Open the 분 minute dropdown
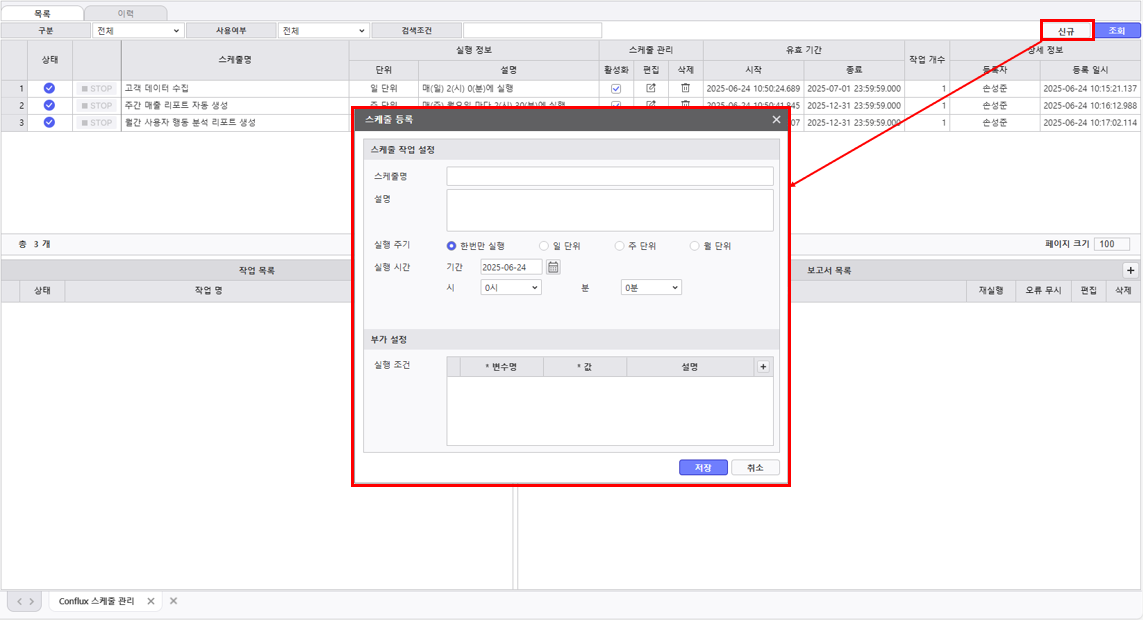The height and width of the screenshot is (622, 1143). tap(650, 287)
